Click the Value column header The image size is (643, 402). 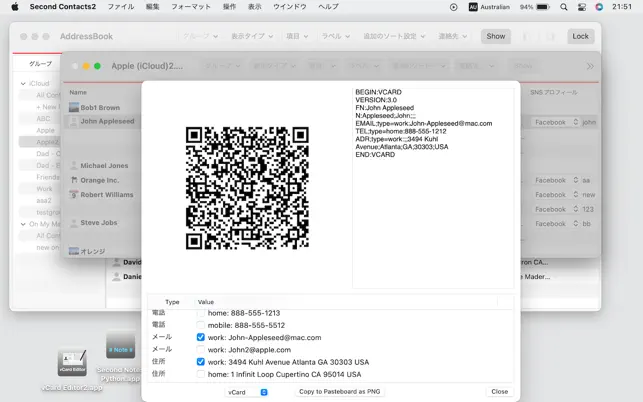tap(205, 302)
